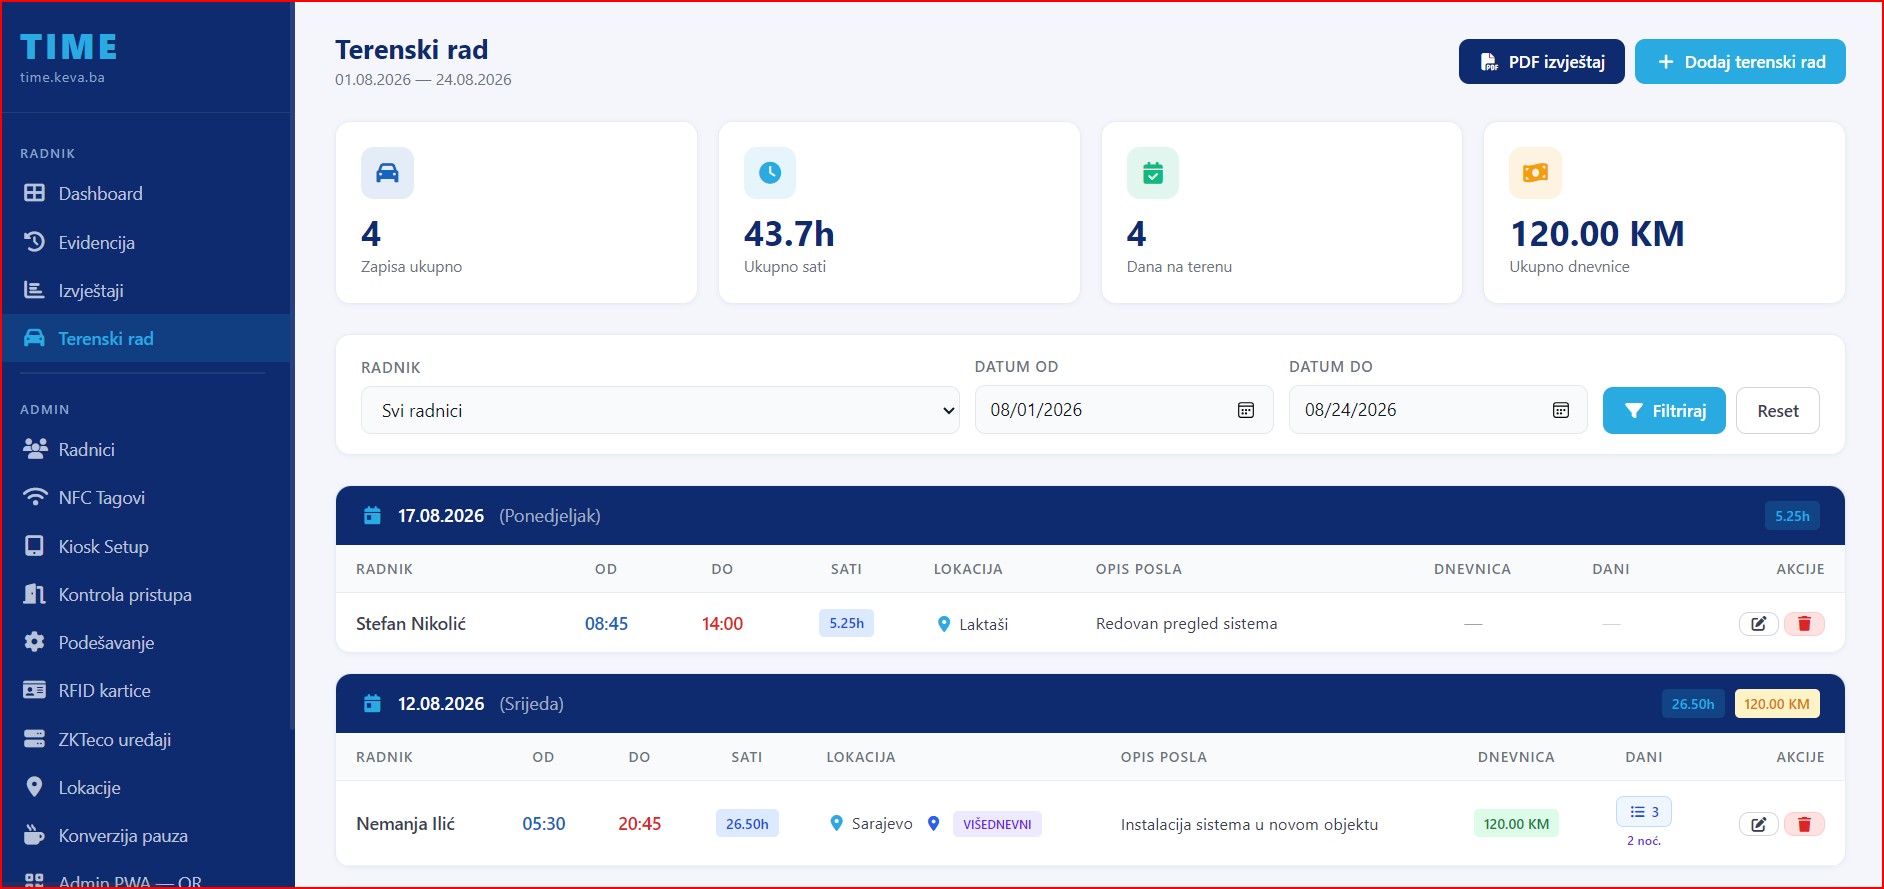Click Dodaj terenski rad button
Viewport: 1884px width, 889px height.
(1740, 62)
